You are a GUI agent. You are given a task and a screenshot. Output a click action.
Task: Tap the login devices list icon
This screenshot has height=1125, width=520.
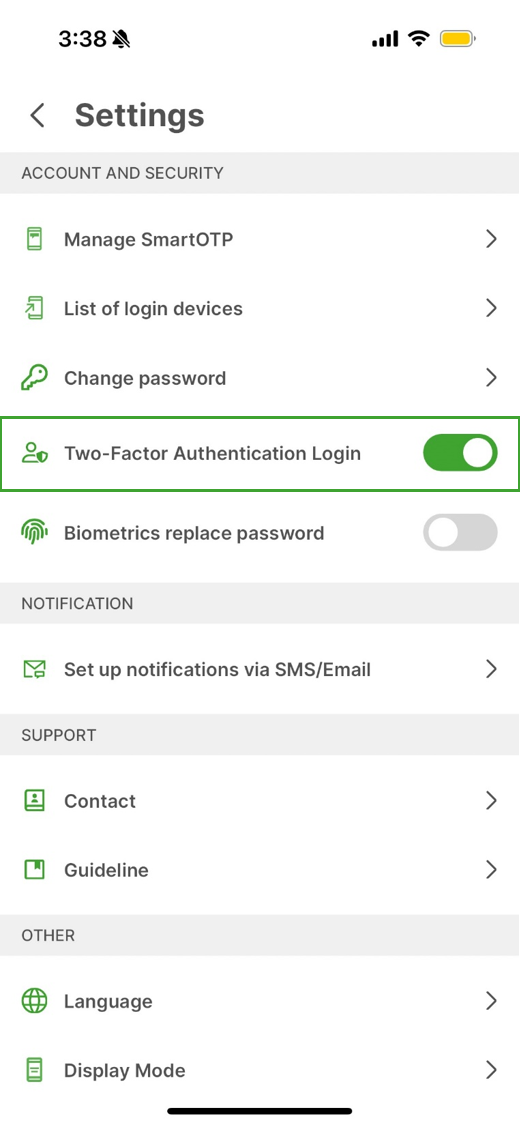(34, 309)
